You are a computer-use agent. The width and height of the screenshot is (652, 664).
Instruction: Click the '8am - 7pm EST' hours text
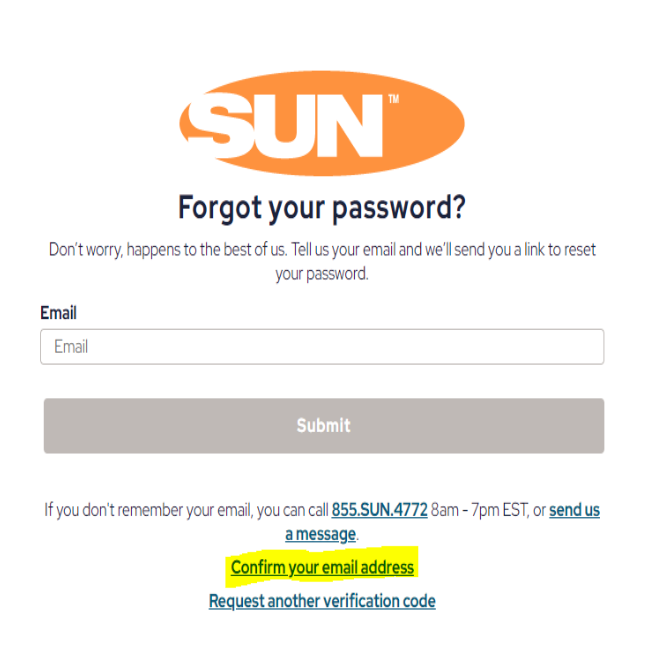tap(480, 510)
